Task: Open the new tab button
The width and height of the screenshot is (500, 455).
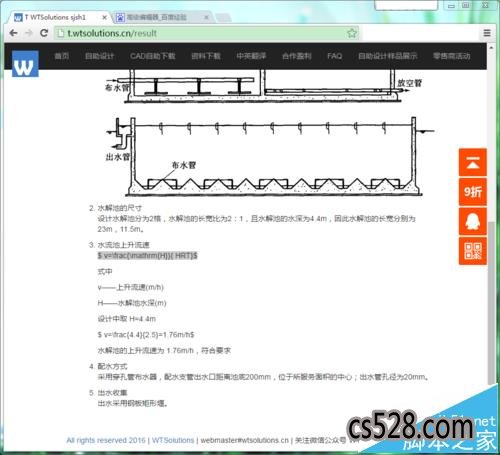Action: pos(223,17)
